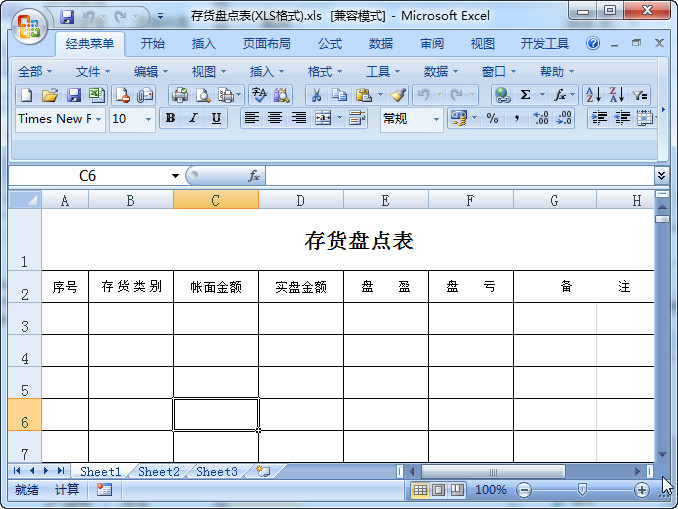Click the zoom out minus button

(524, 490)
